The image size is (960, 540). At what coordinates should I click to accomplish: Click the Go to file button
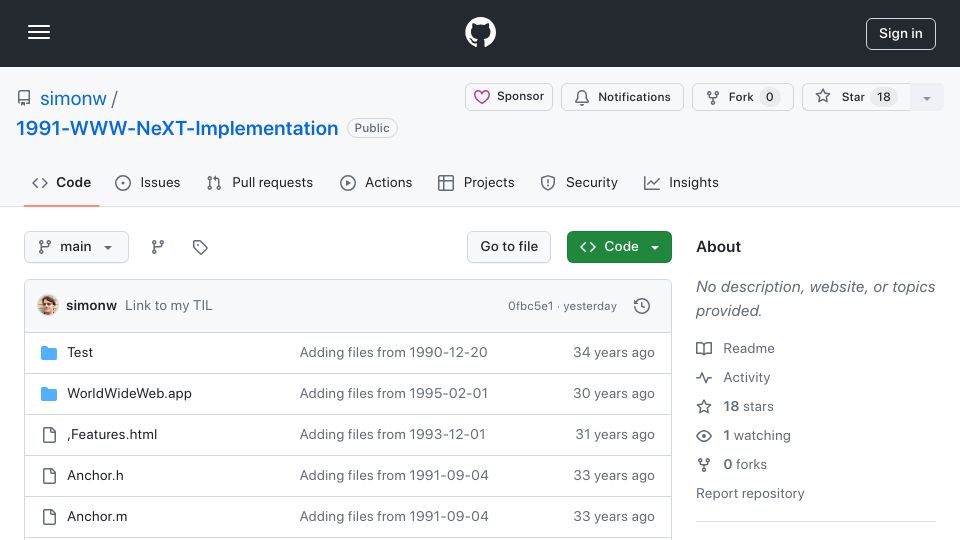pyautogui.click(x=509, y=247)
